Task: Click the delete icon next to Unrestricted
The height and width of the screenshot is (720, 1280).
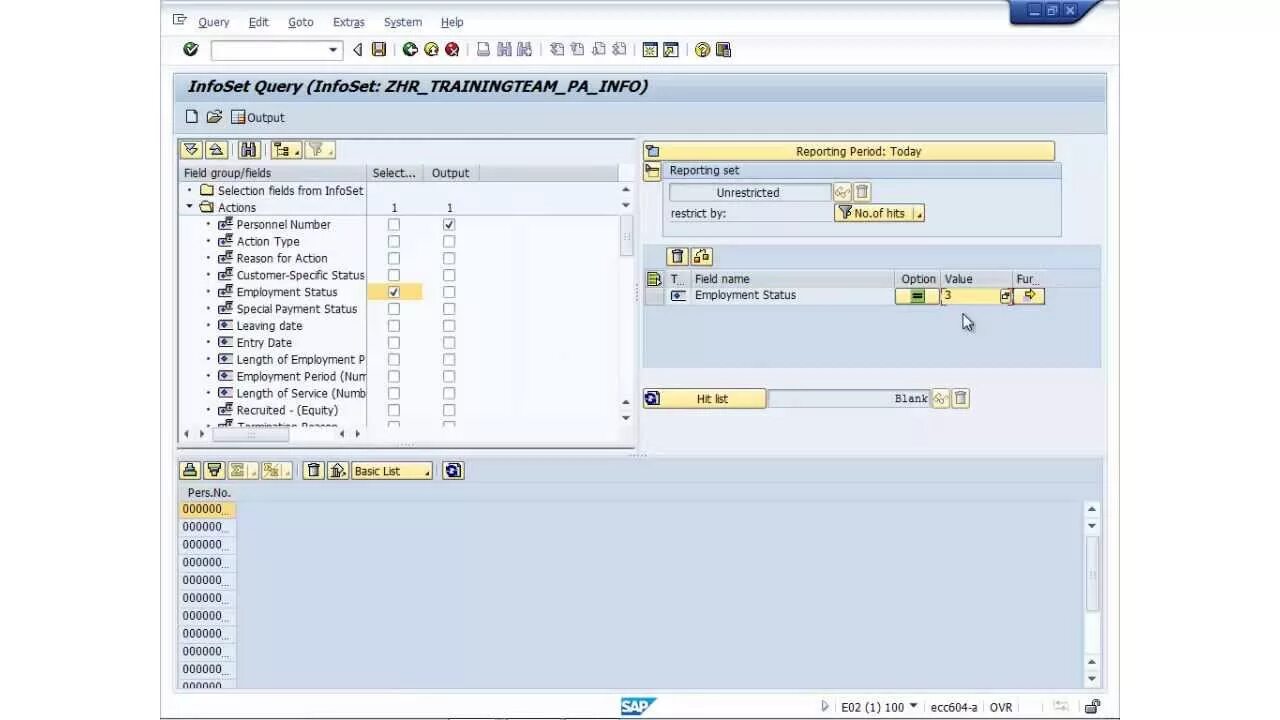Action: (x=862, y=192)
